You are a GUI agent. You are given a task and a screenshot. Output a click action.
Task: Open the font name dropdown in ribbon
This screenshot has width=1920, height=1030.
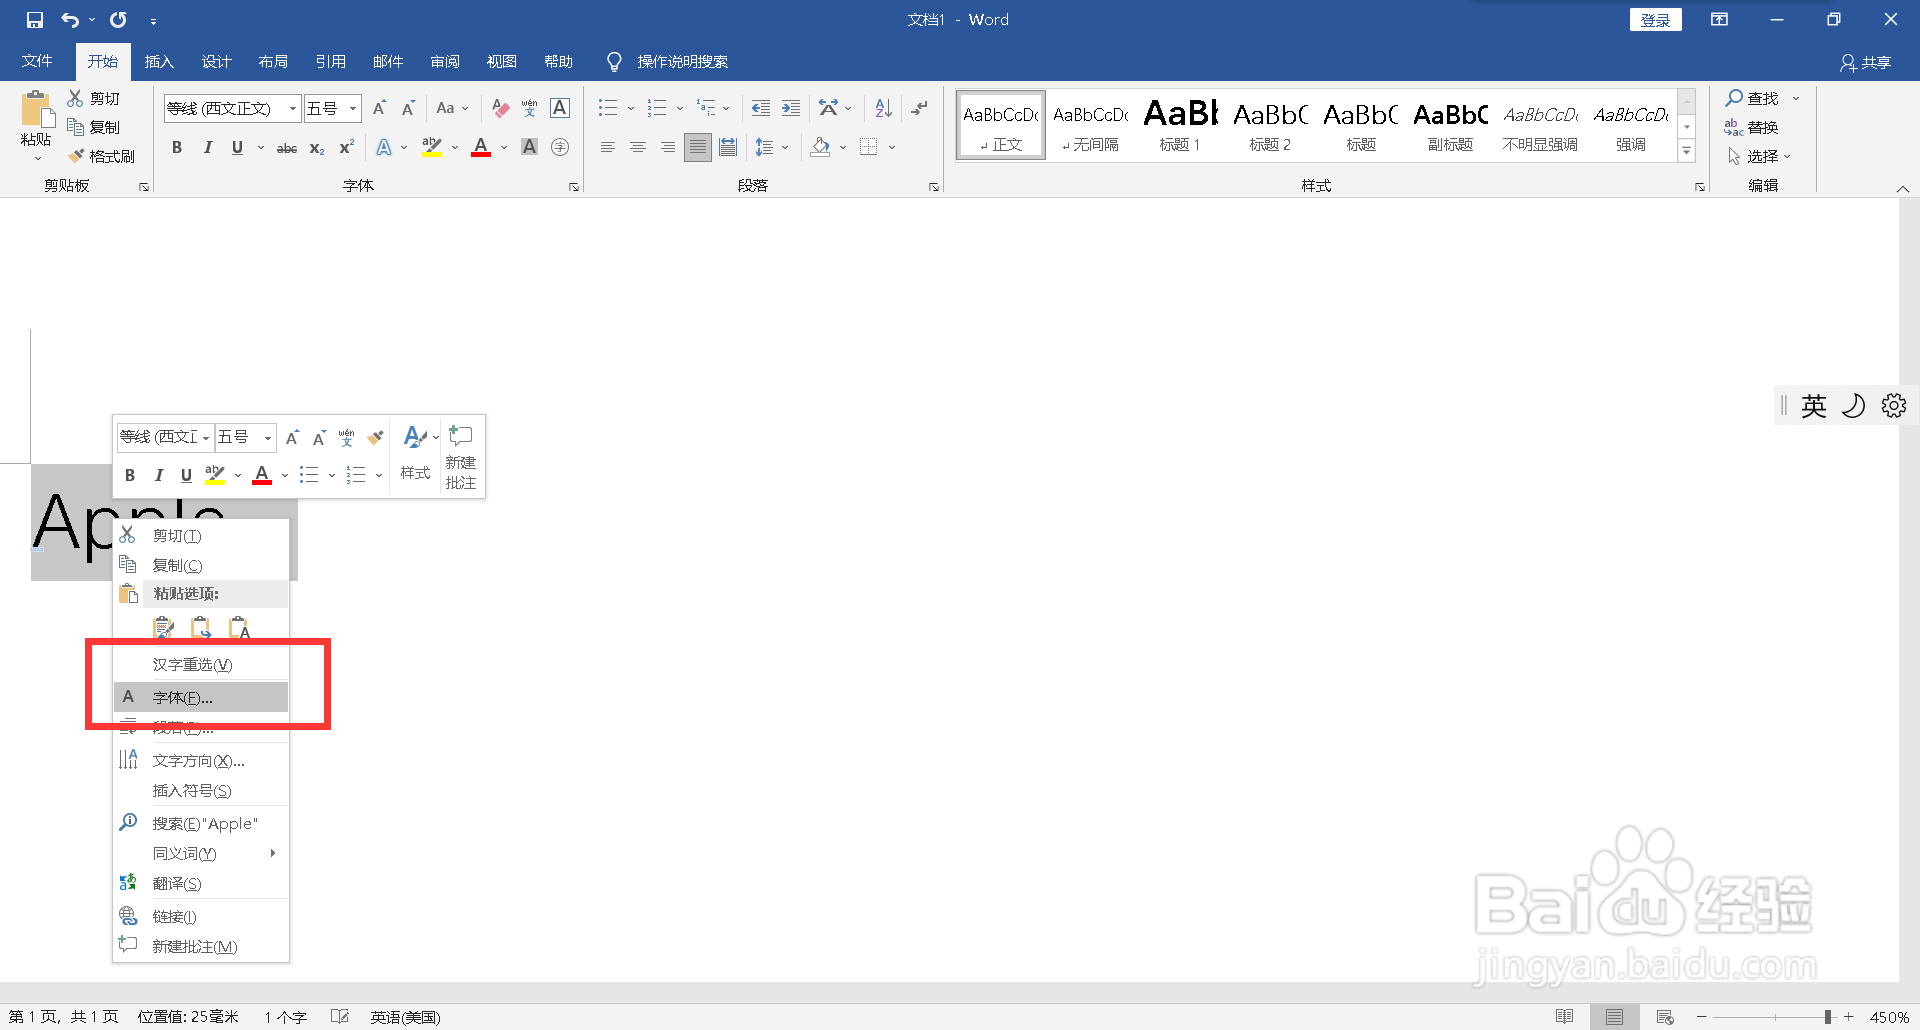(292, 108)
